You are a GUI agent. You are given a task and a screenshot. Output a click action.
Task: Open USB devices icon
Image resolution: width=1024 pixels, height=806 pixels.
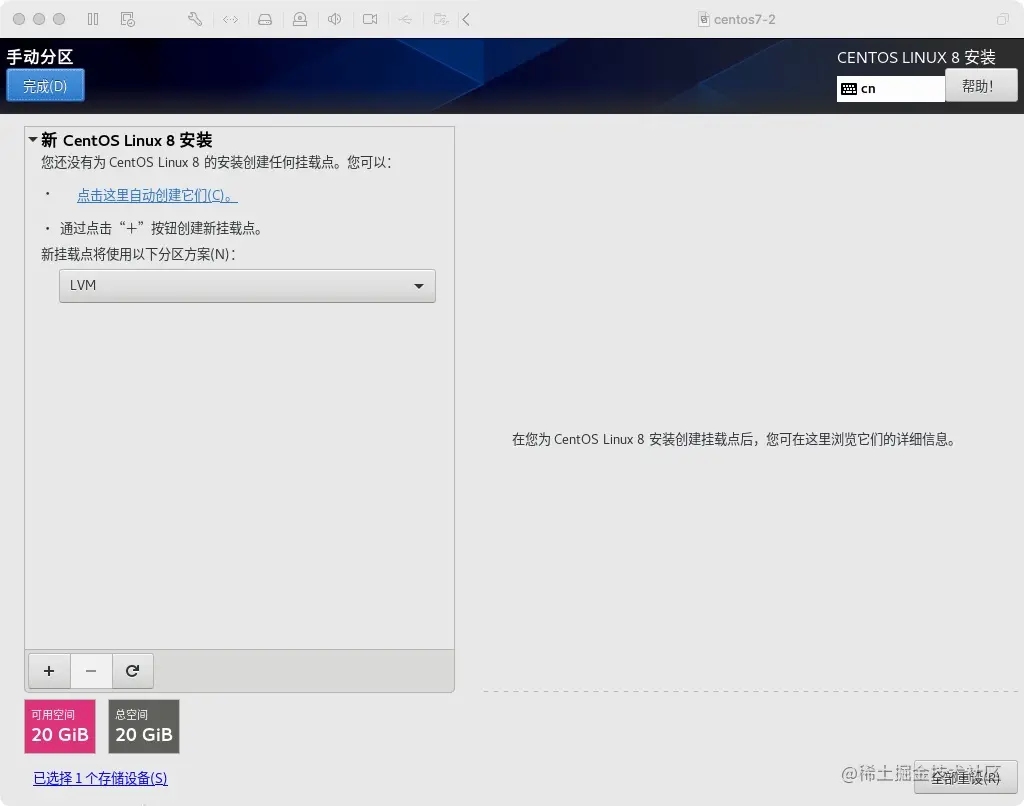(406, 20)
